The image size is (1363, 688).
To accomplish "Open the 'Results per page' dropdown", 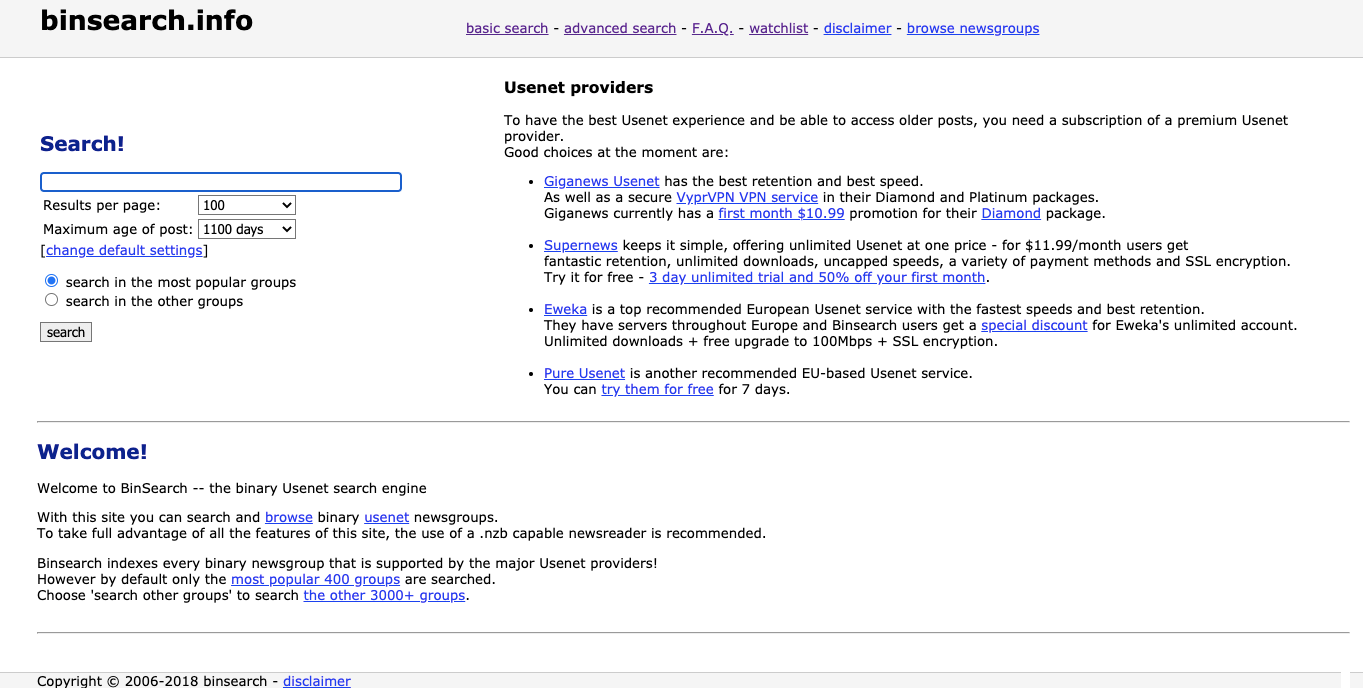I will pos(246,205).
